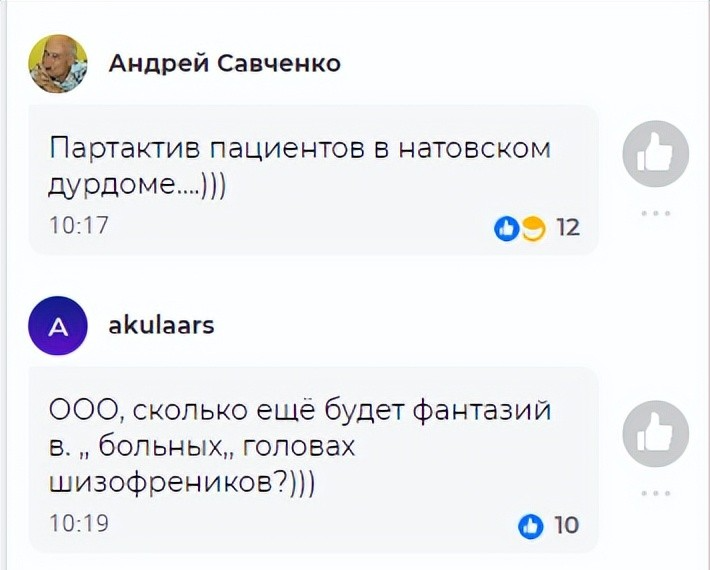This screenshot has height=570, width=710.
Task: Open profile via akulaars username
Action: click(161, 325)
